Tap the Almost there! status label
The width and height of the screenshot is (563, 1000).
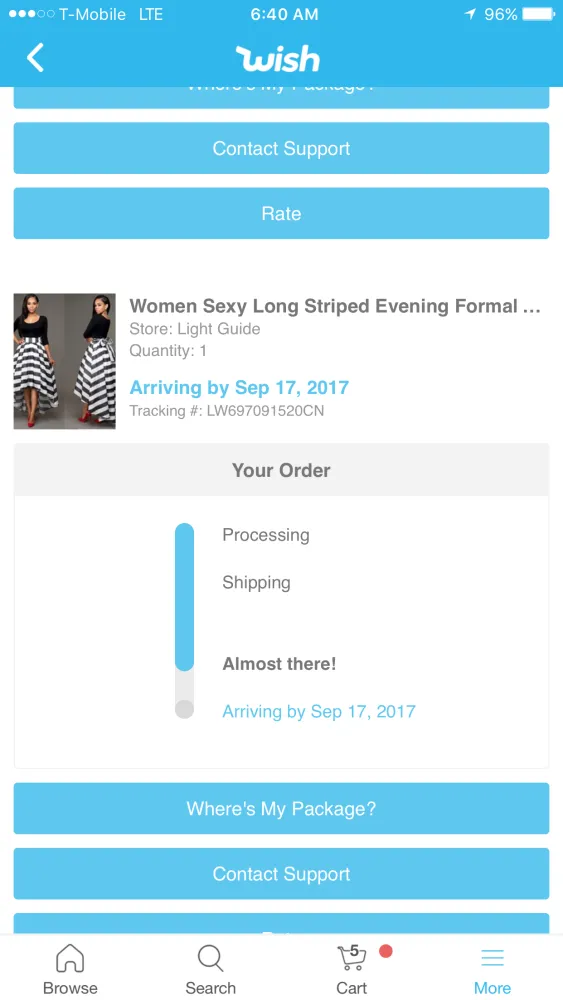point(279,664)
